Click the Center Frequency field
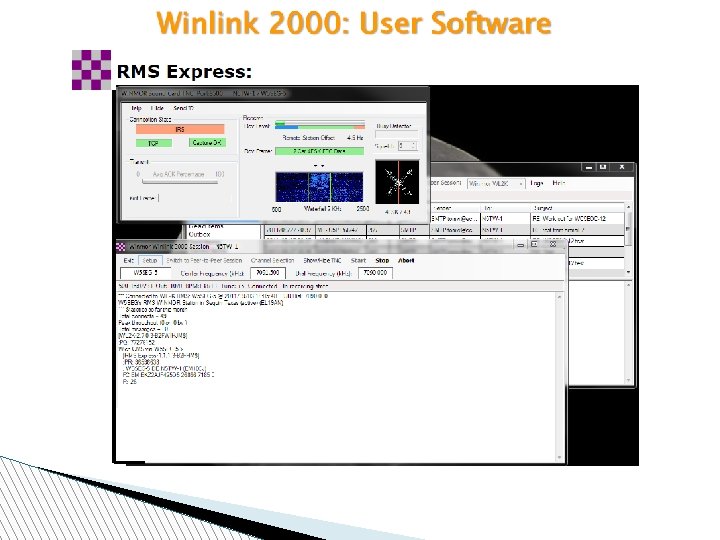The width and height of the screenshot is (720, 540). pos(268,273)
